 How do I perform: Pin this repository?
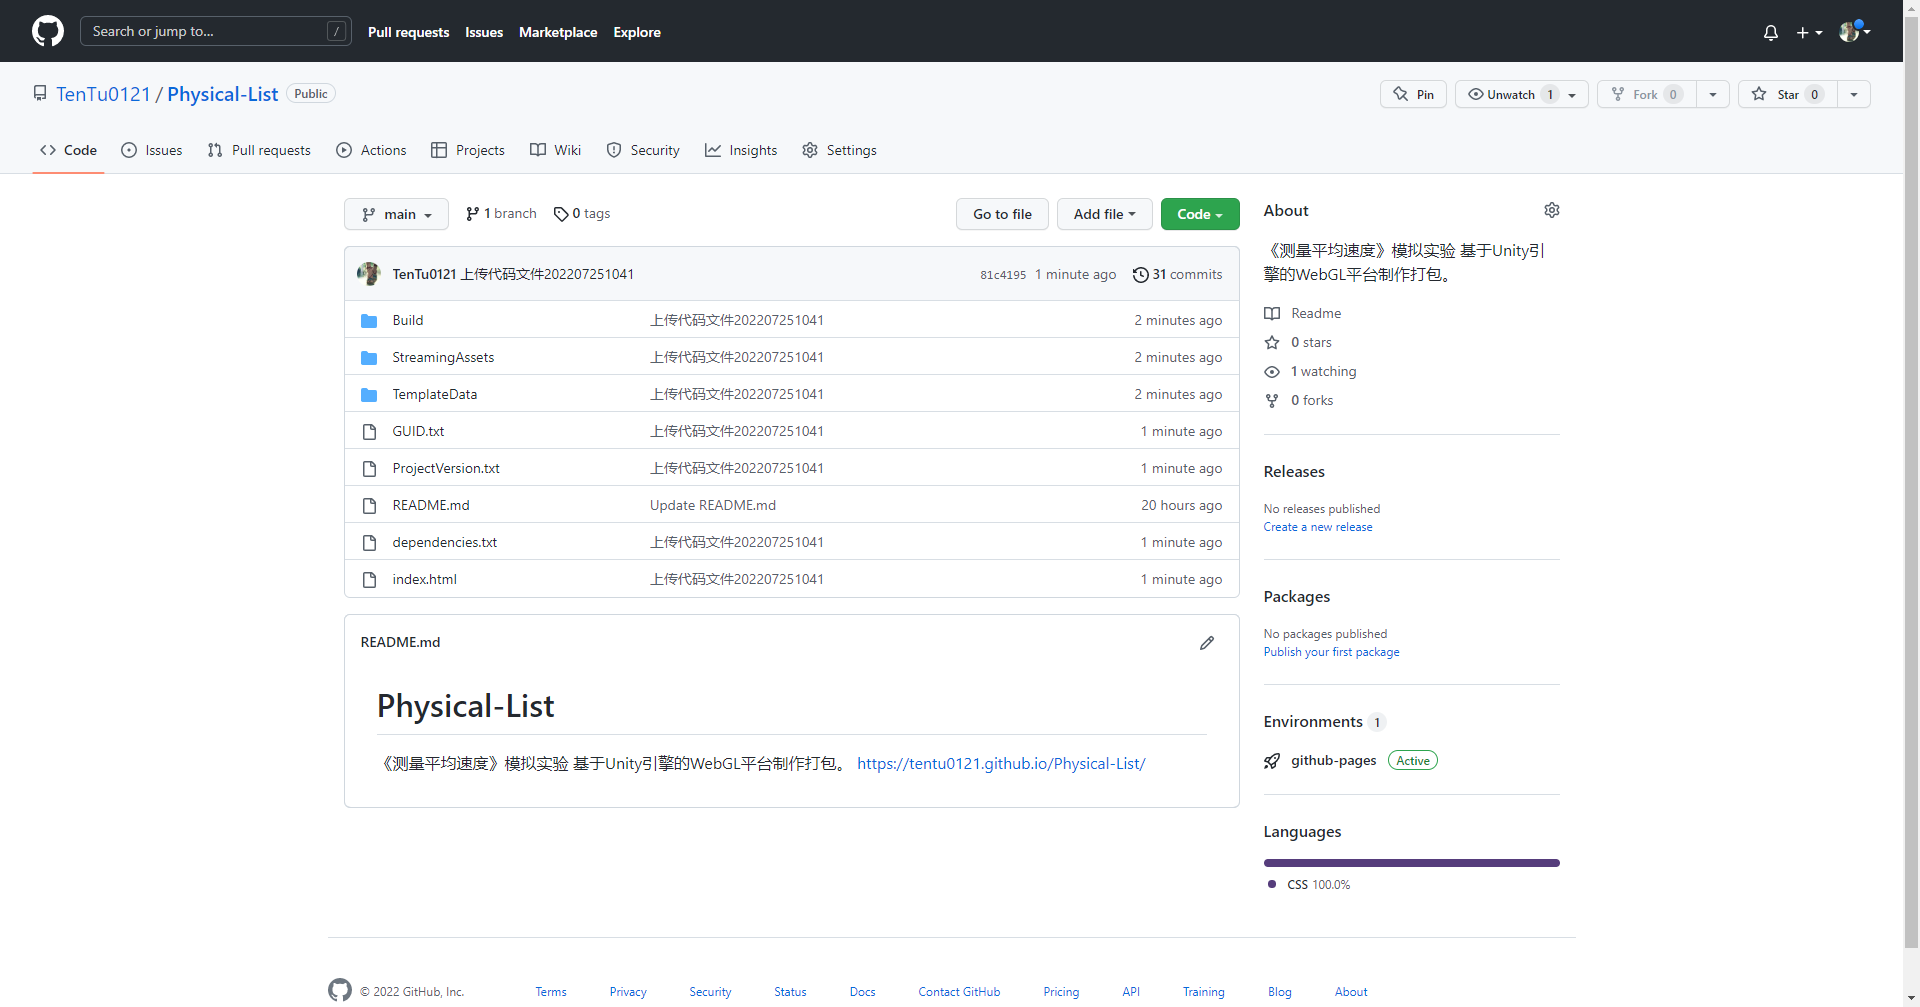1413,94
